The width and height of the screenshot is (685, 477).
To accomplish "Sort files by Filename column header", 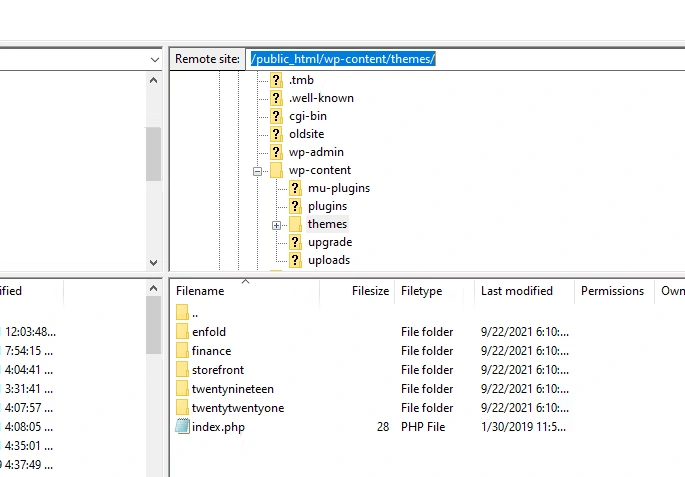I will (x=200, y=291).
